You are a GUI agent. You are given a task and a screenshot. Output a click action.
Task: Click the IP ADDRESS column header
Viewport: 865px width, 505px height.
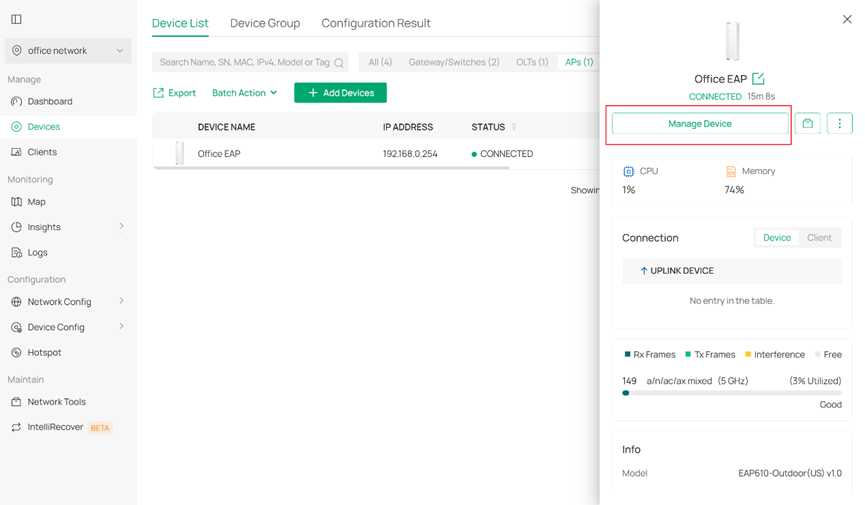tap(408, 127)
